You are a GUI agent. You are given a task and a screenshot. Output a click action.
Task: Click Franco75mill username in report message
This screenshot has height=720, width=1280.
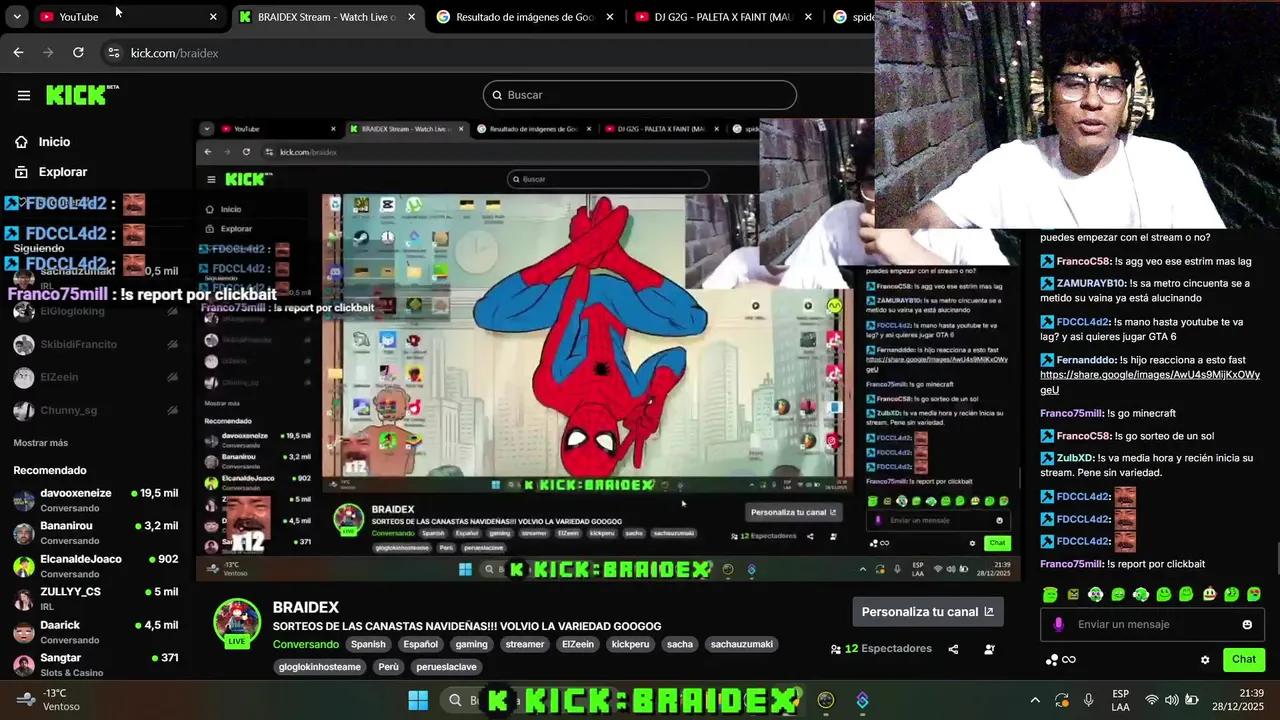click(1071, 564)
